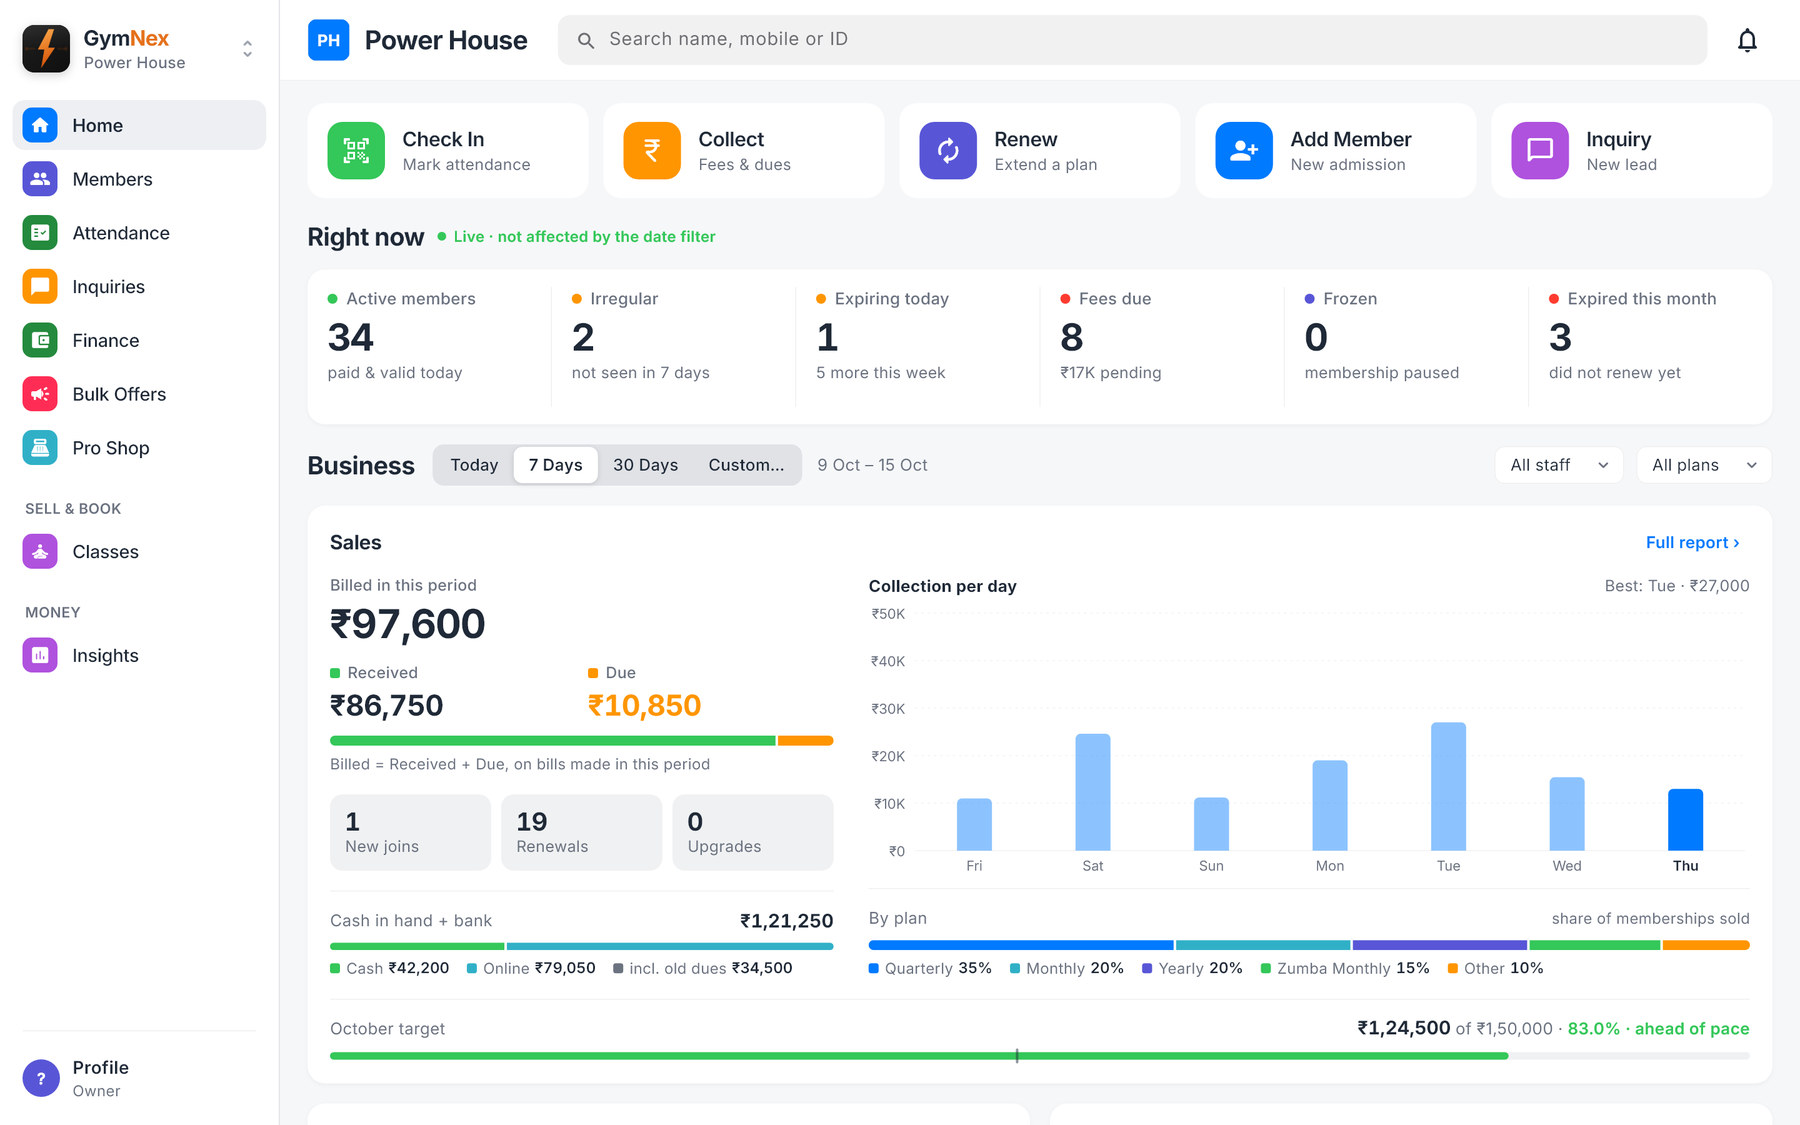Click the GymNex lightning logo

[x=46, y=48]
